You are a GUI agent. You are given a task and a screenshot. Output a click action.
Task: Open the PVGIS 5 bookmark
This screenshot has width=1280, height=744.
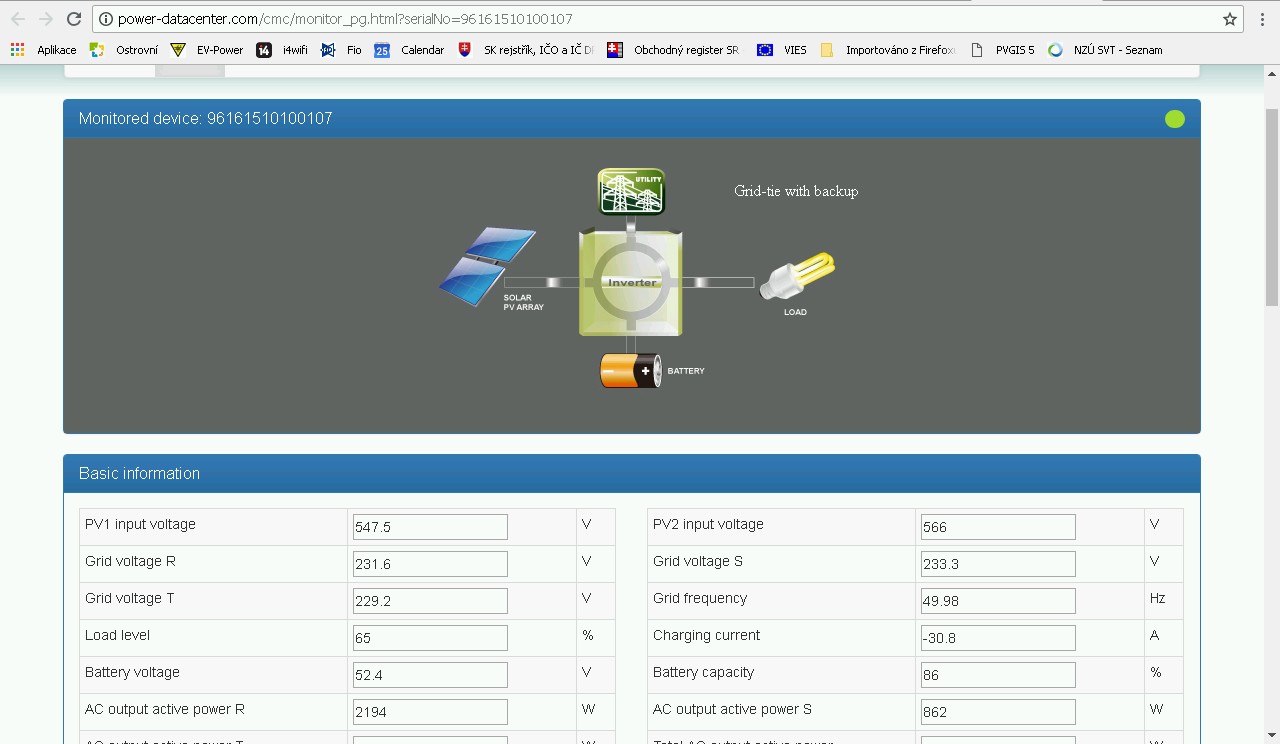(x=1003, y=50)
